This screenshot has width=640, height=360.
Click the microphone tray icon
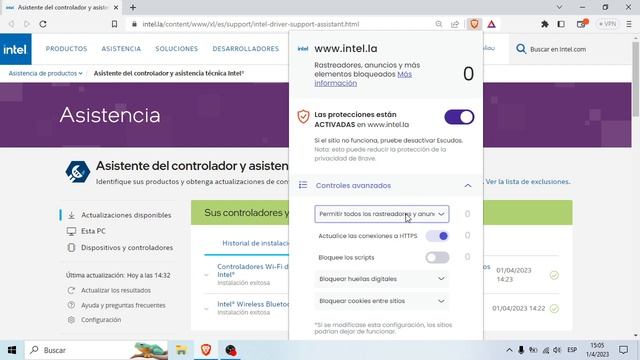pos(521,350)
